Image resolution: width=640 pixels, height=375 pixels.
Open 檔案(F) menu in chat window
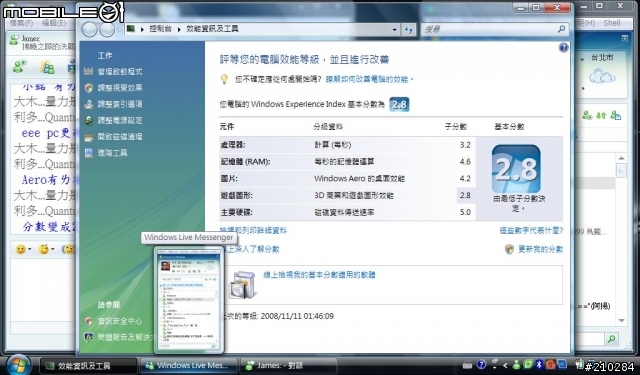[21, 23]
